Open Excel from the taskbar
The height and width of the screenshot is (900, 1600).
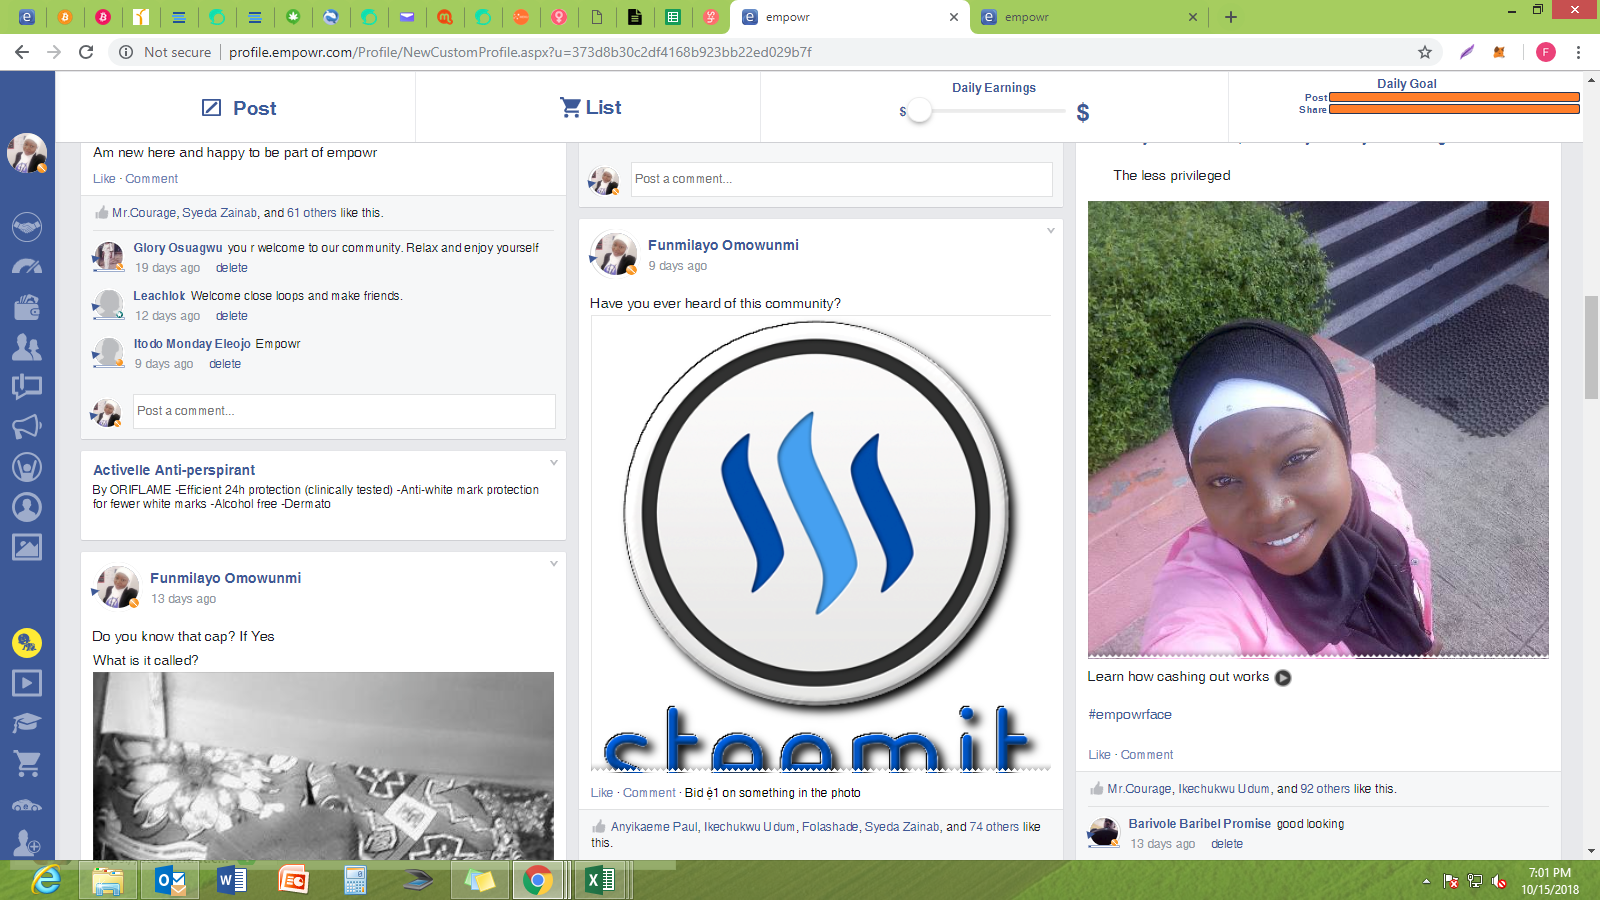click(x=599, y=880)
